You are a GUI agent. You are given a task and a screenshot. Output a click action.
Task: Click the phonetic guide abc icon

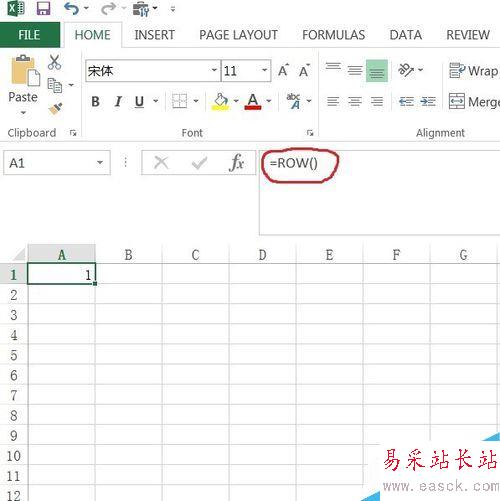(294, 101)
